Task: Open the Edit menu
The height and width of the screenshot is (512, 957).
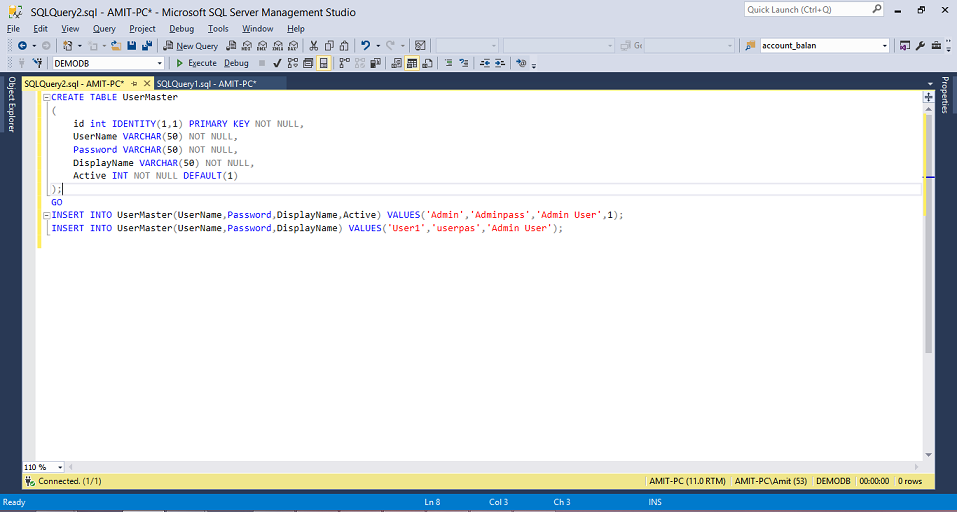Action: pos(40,29)
